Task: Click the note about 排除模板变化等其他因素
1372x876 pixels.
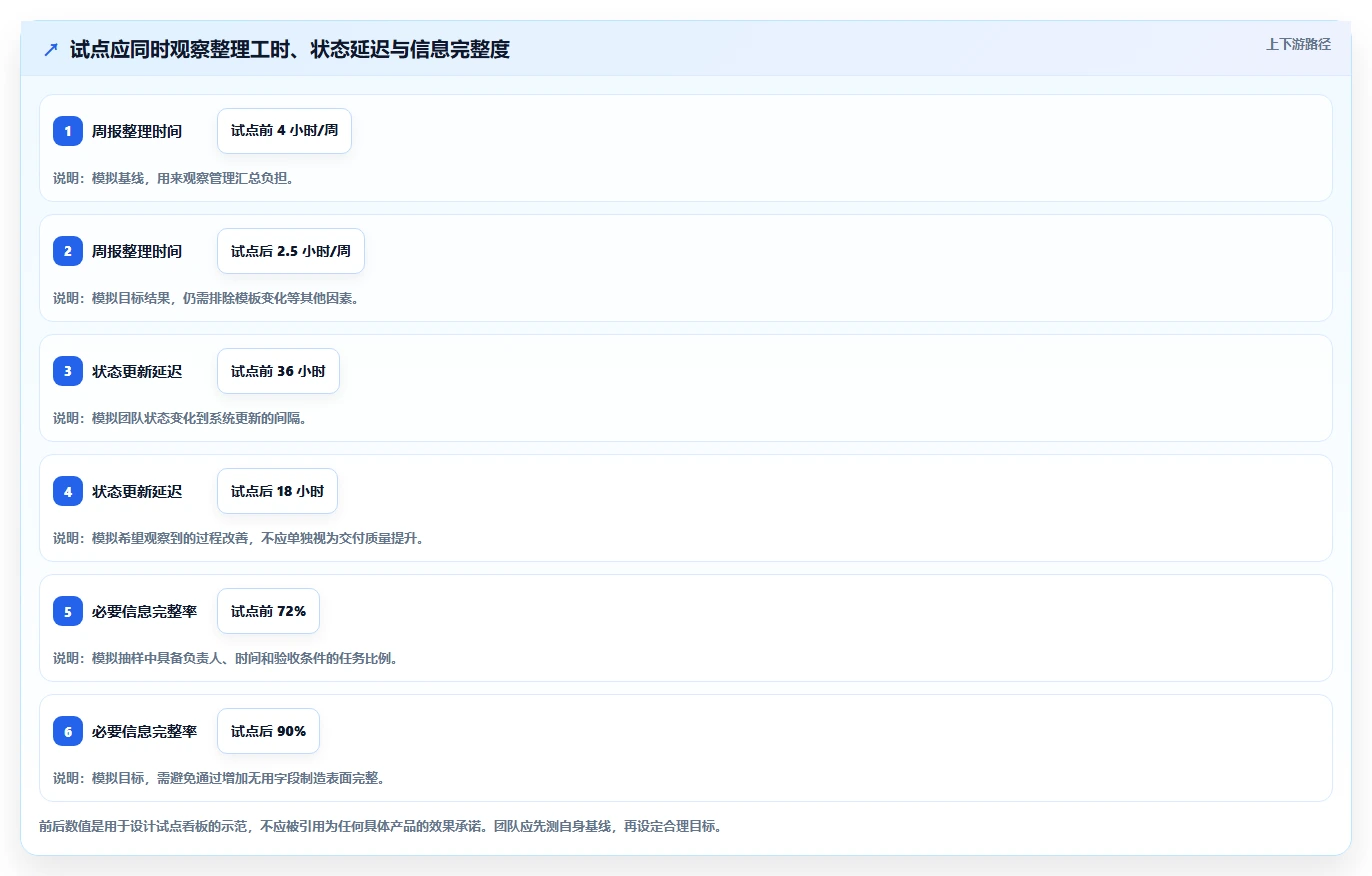Action: (206, 298)
